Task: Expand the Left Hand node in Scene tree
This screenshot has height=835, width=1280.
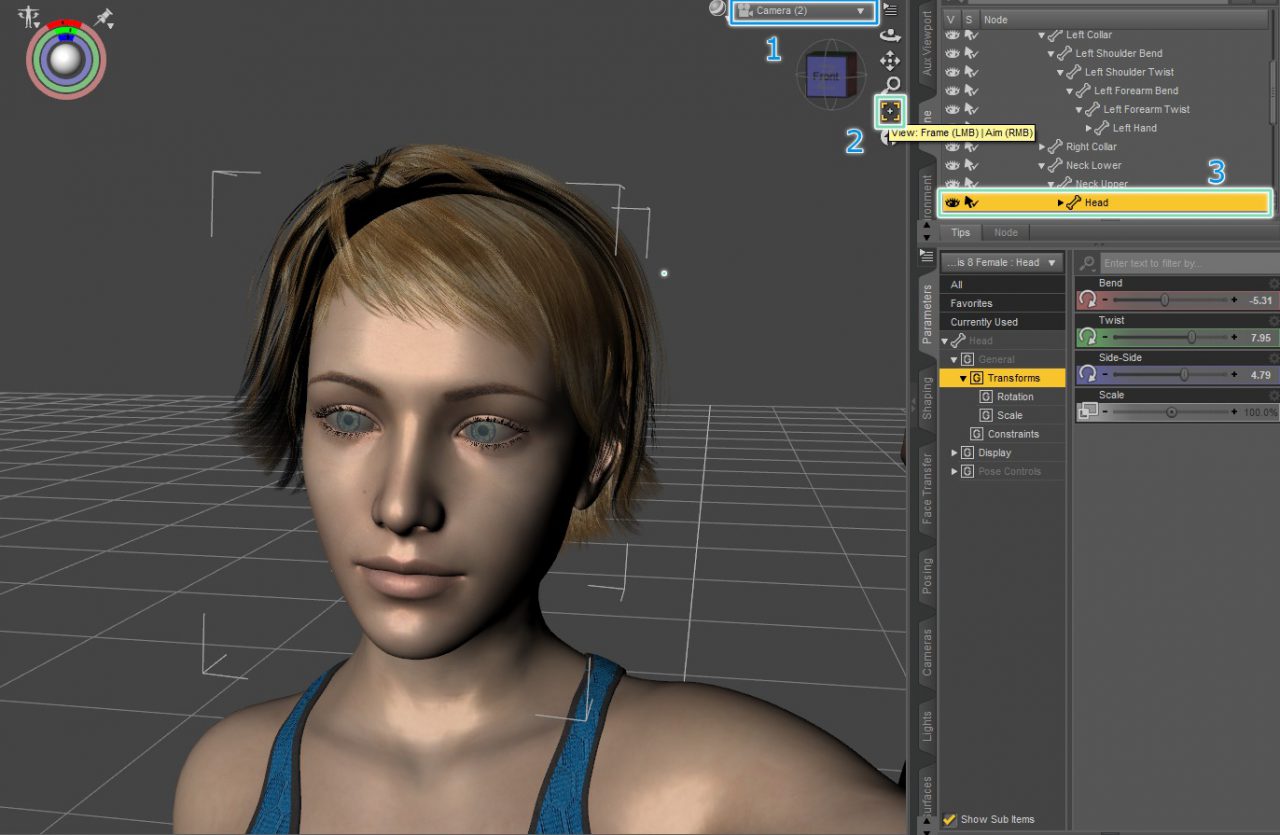Action: tap(1089, 127)
